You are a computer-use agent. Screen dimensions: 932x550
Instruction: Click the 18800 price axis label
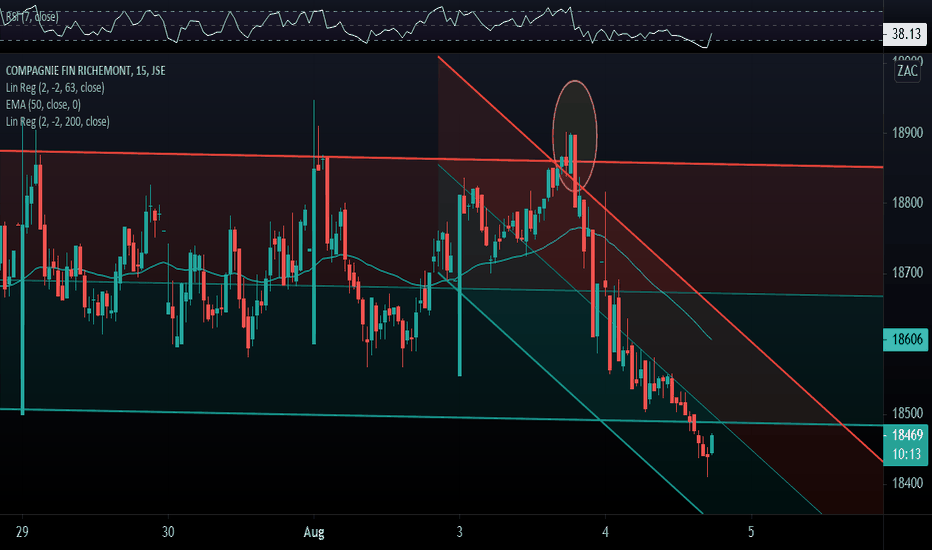pyautogui.click(x=907, y=203)
